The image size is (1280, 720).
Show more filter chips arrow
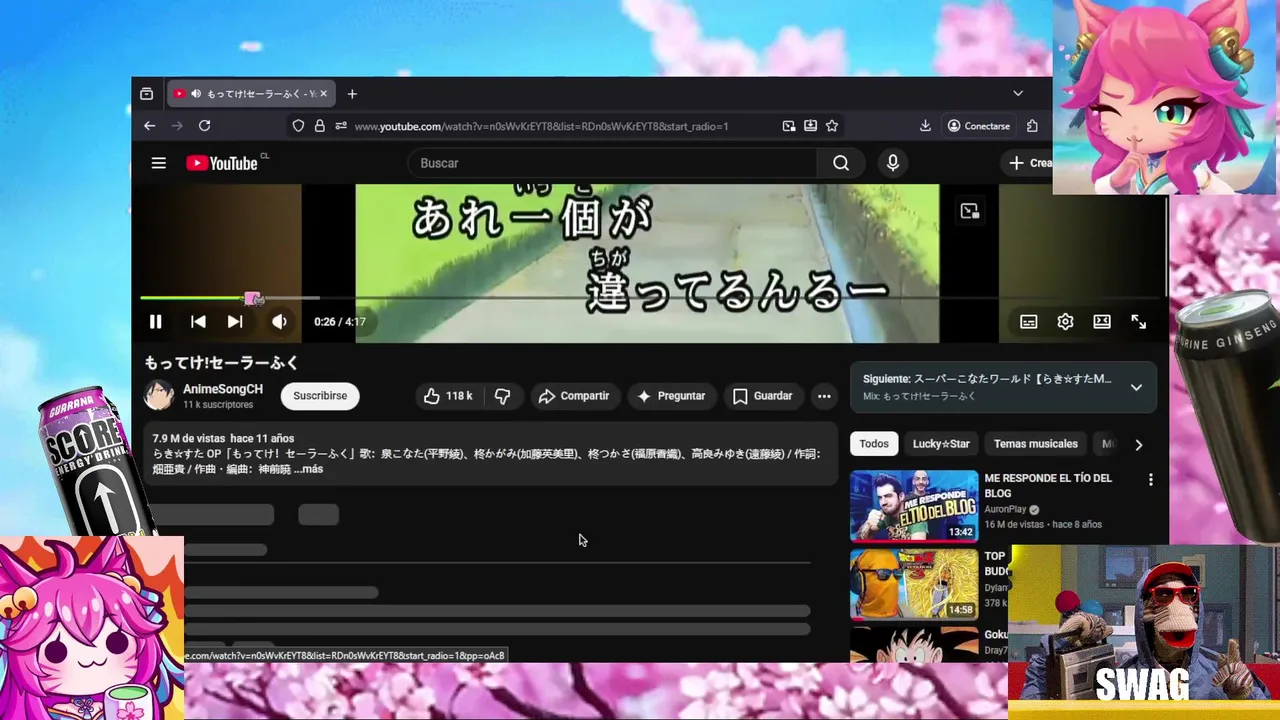coord(1138,444)
